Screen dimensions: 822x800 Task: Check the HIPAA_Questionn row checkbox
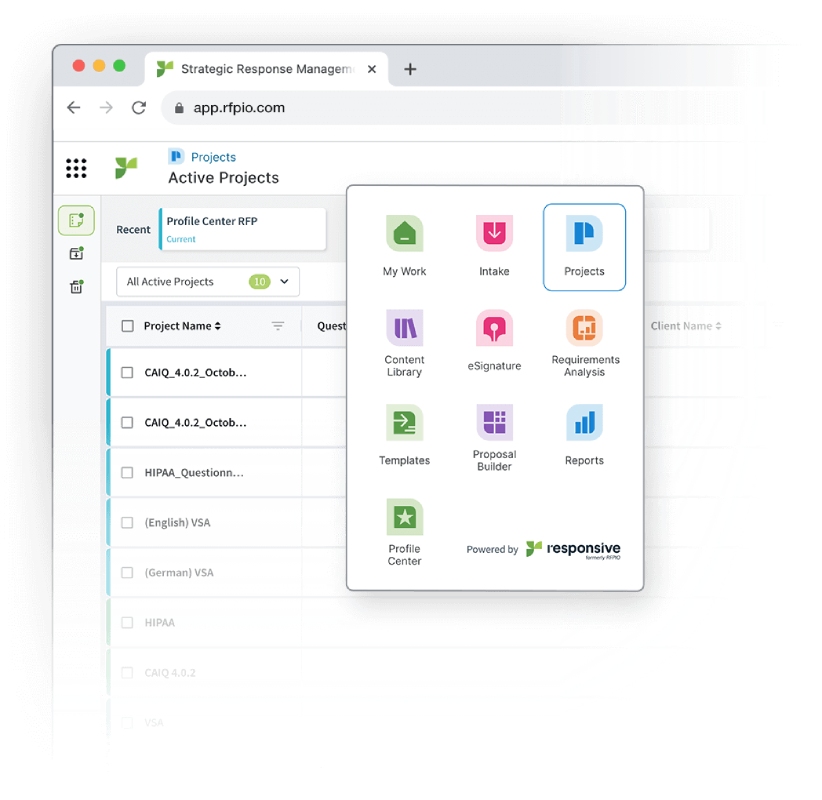(x=127, y=472)
